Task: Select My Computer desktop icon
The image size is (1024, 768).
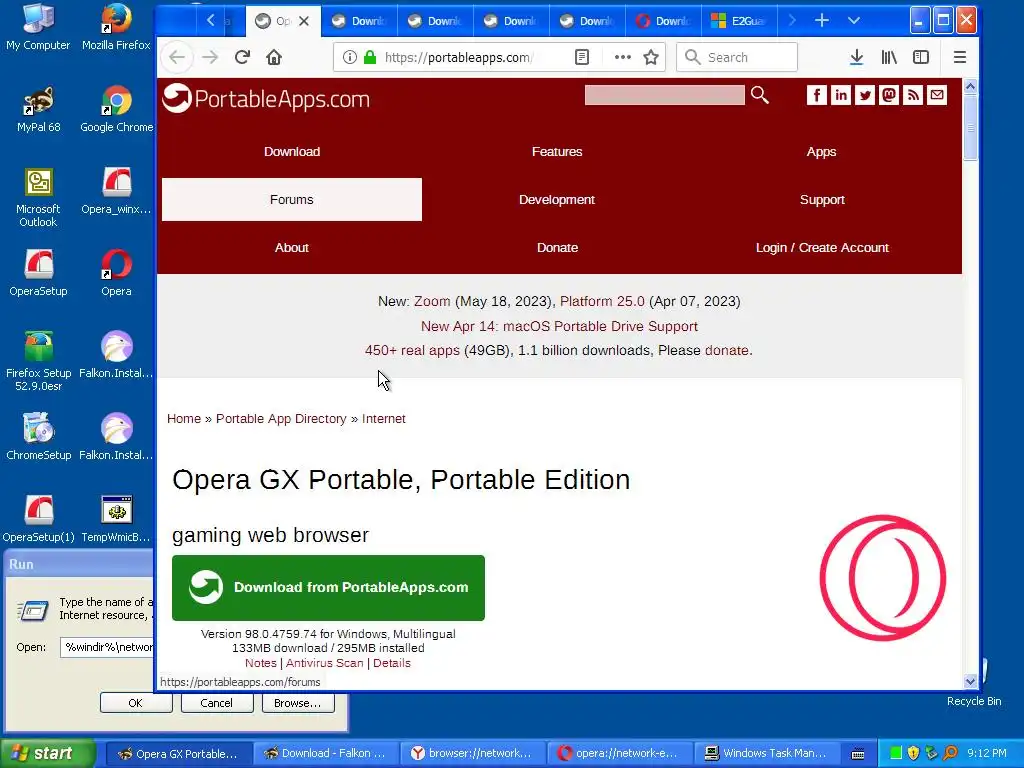Action: (39, 27)
